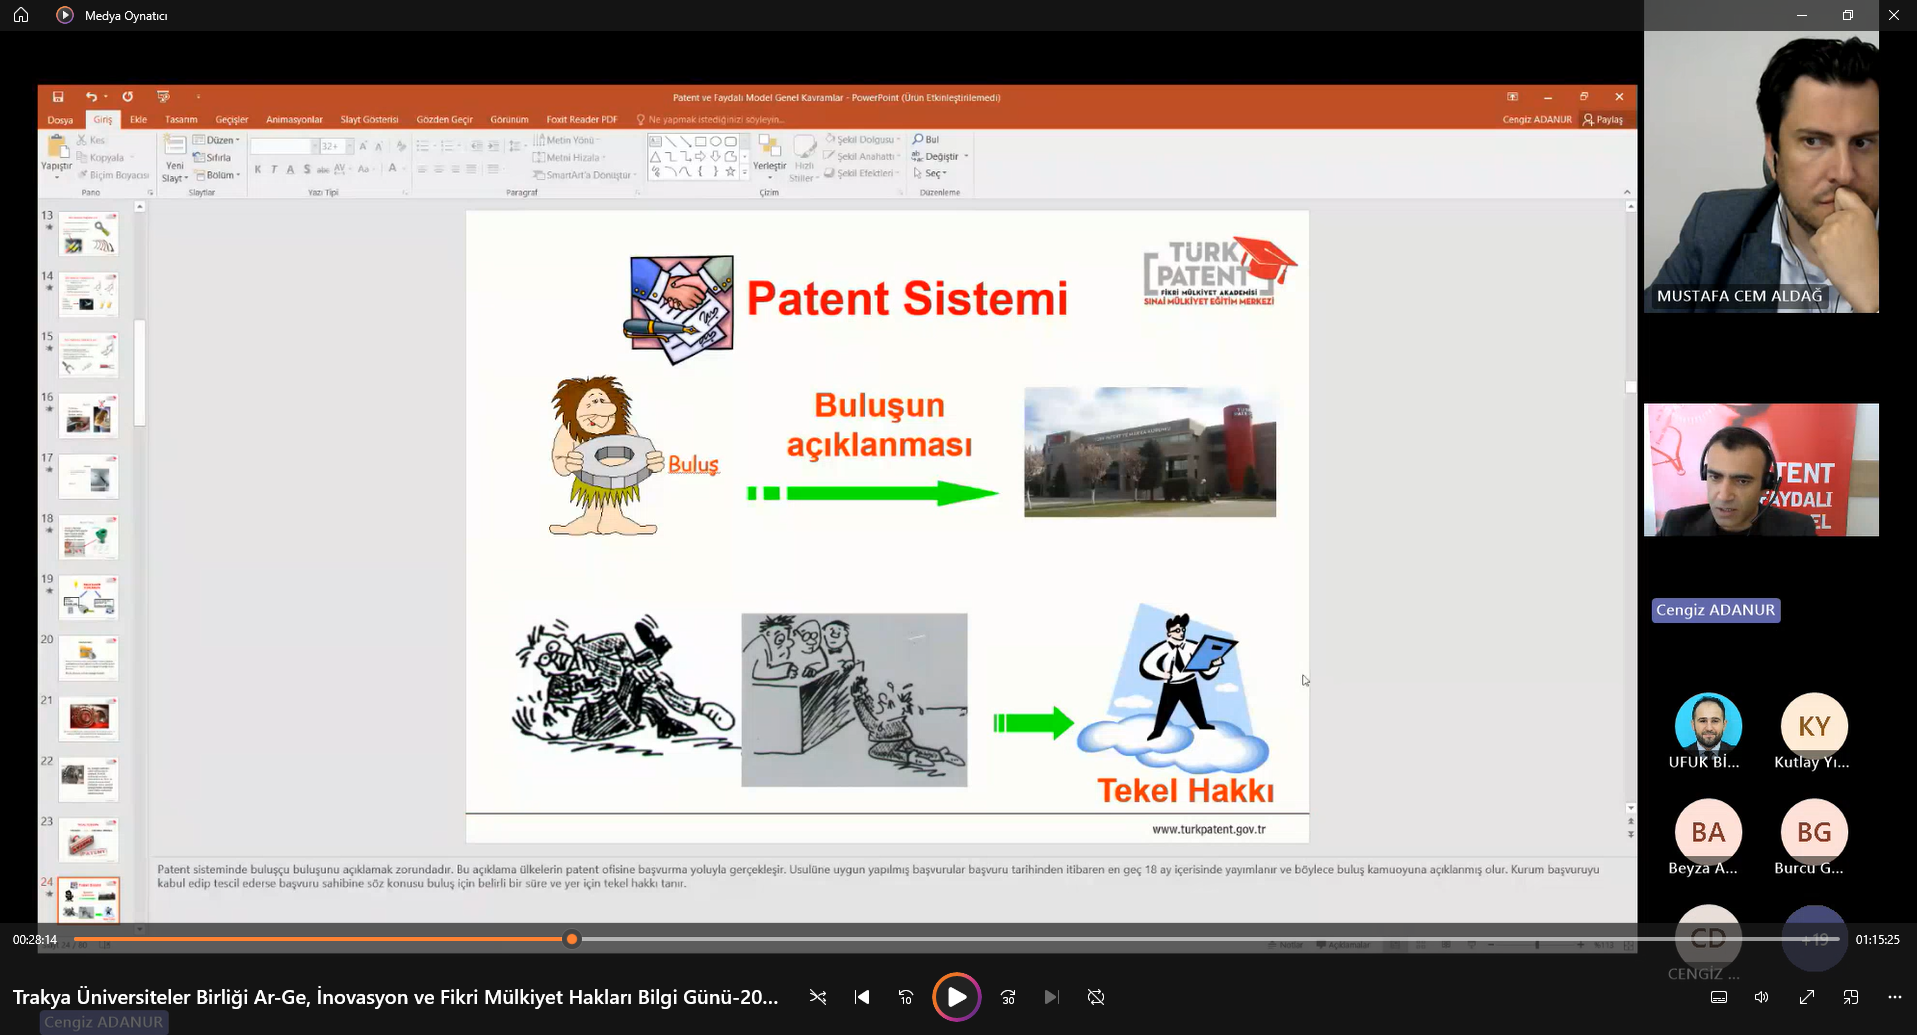The image size is (1917, 1035).
Task: Enter fullscreen with the expand arrows icon
Action: 1807,997
